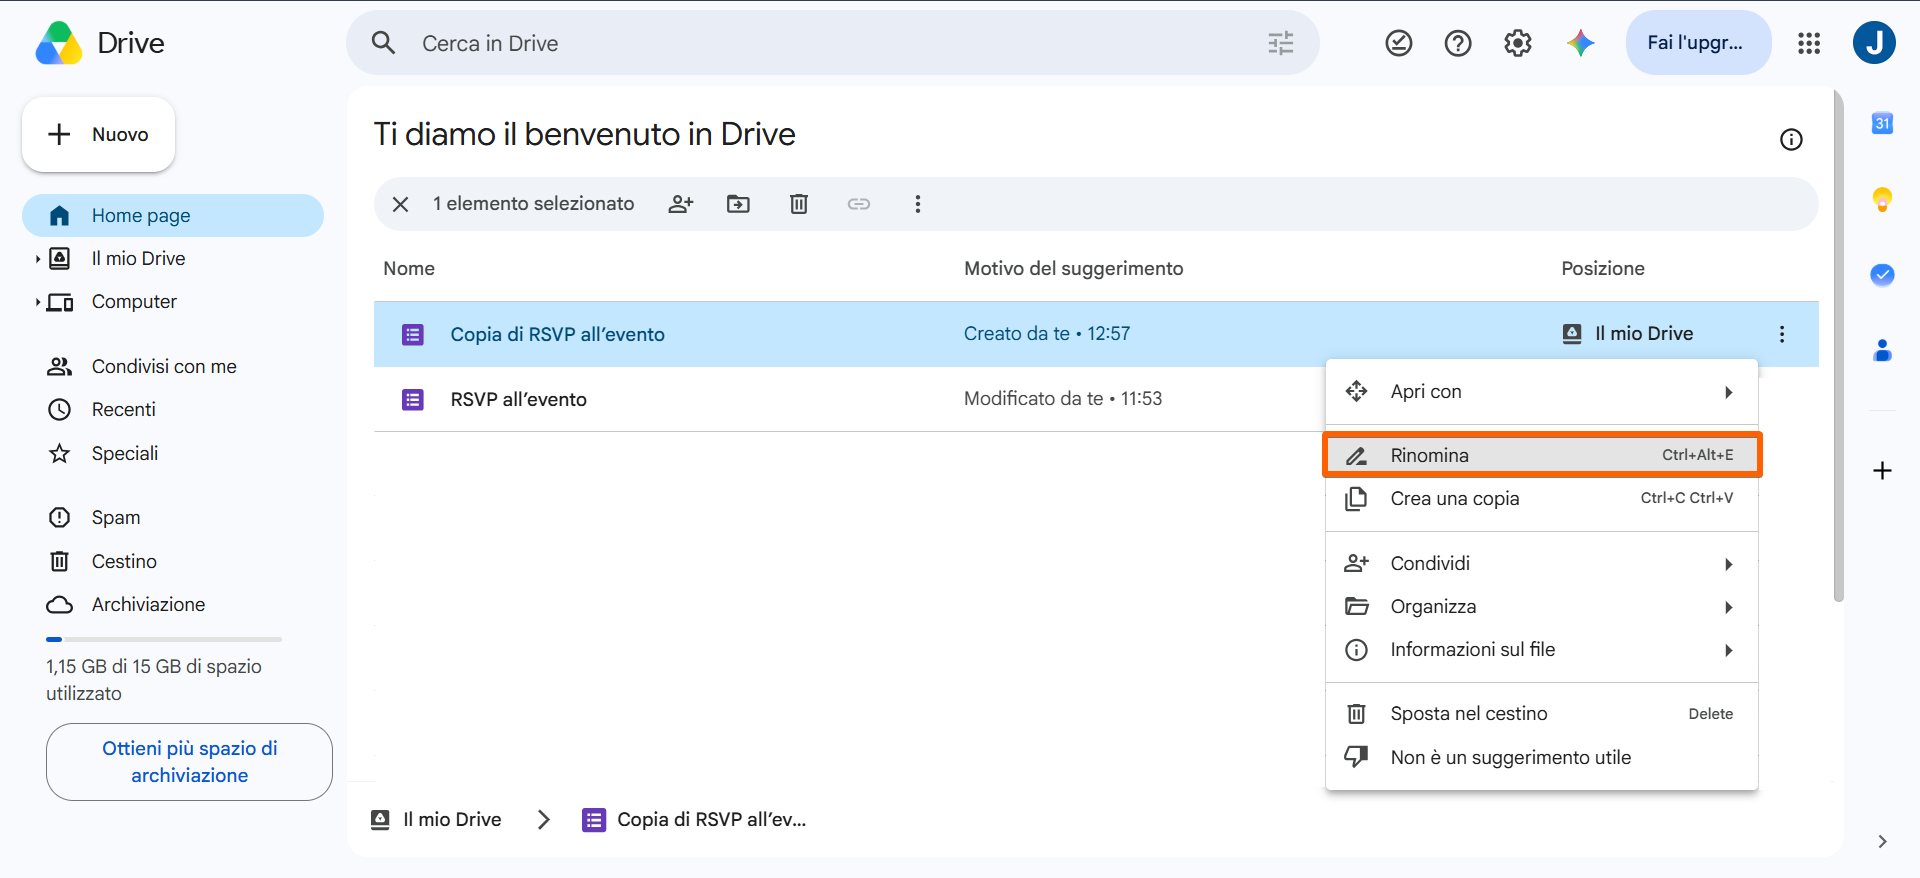Image resolution: width=1920 pixels, height=878 pixels.
Task: Click the move to folder toolbar icon
Action: pos(738,204)
